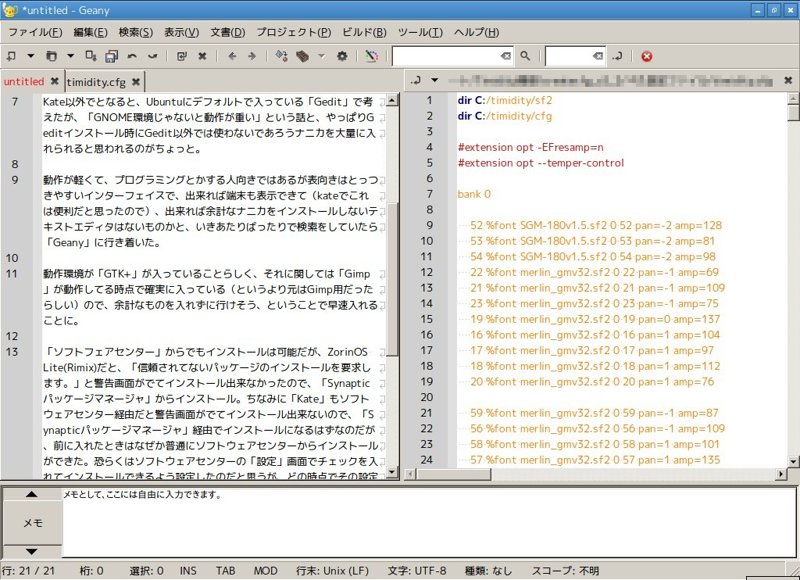The height and width of the screenshot is (580, 800).
Task: Close the split view pane
Action: (788, 80)
